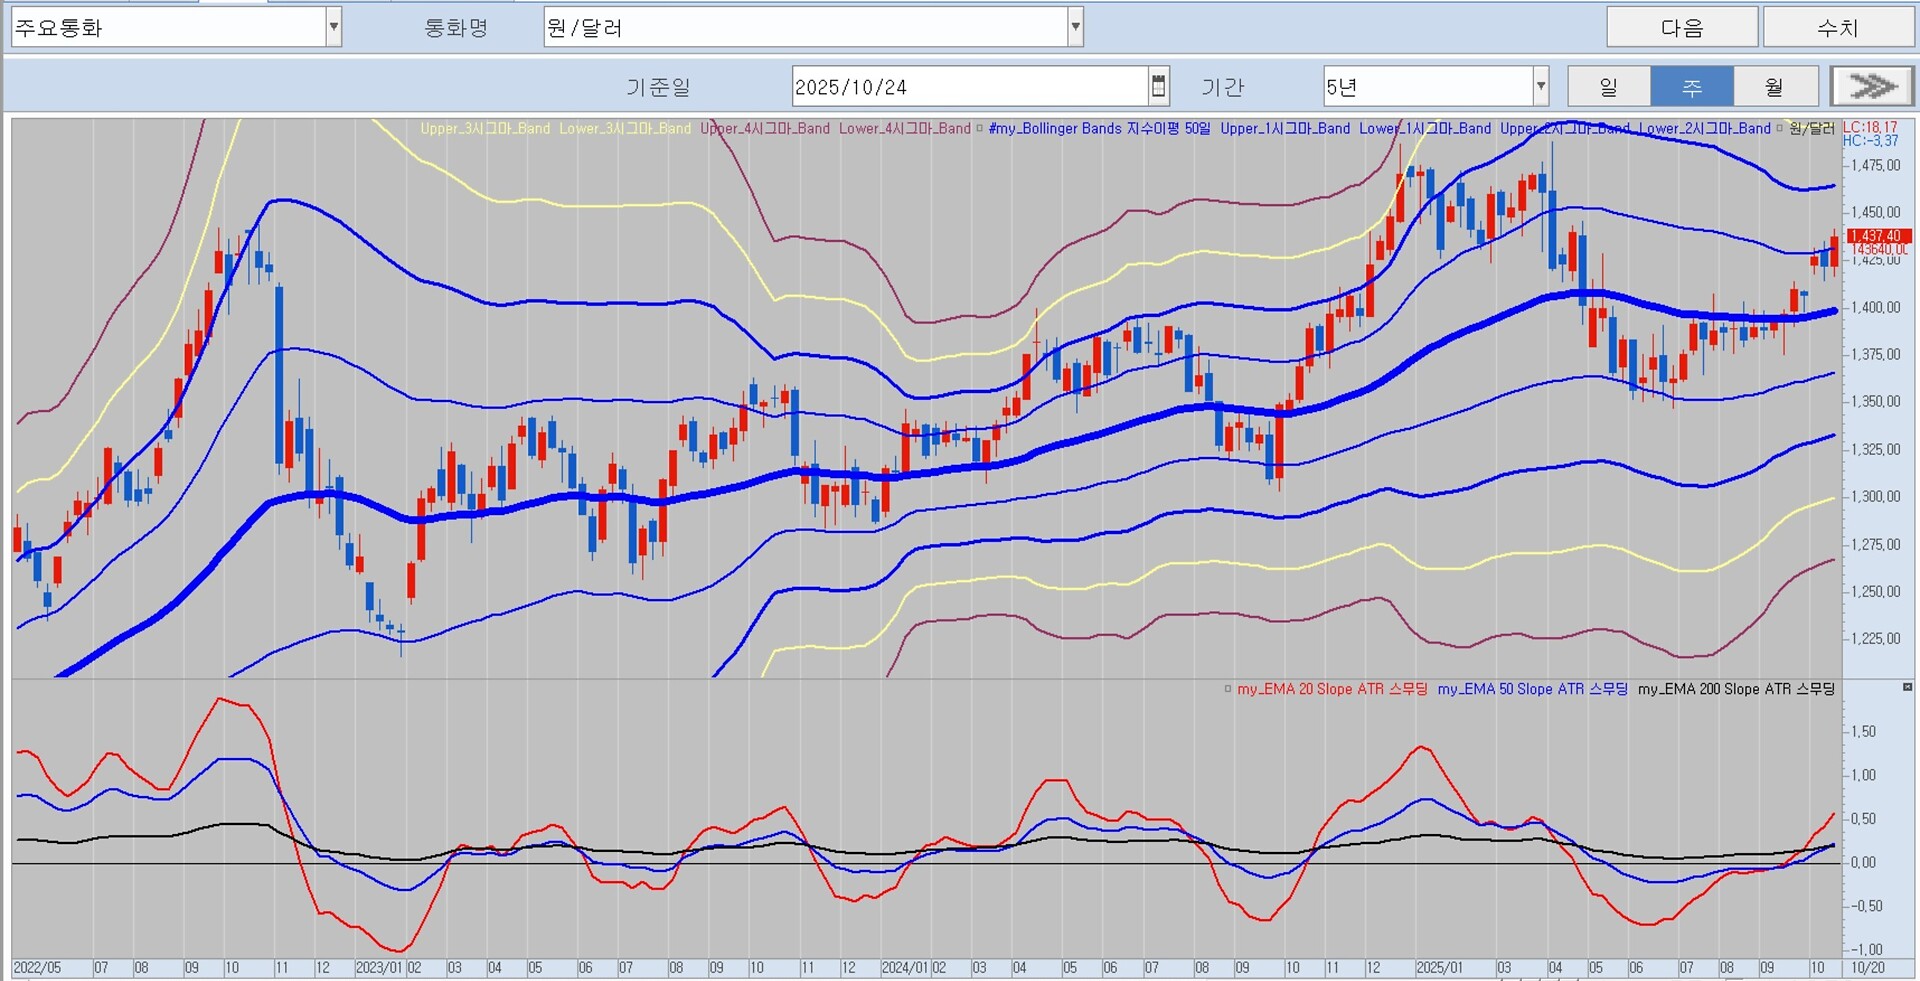
Task: Switch the chart to daily (일) candles
Action: coord(1608,86)
